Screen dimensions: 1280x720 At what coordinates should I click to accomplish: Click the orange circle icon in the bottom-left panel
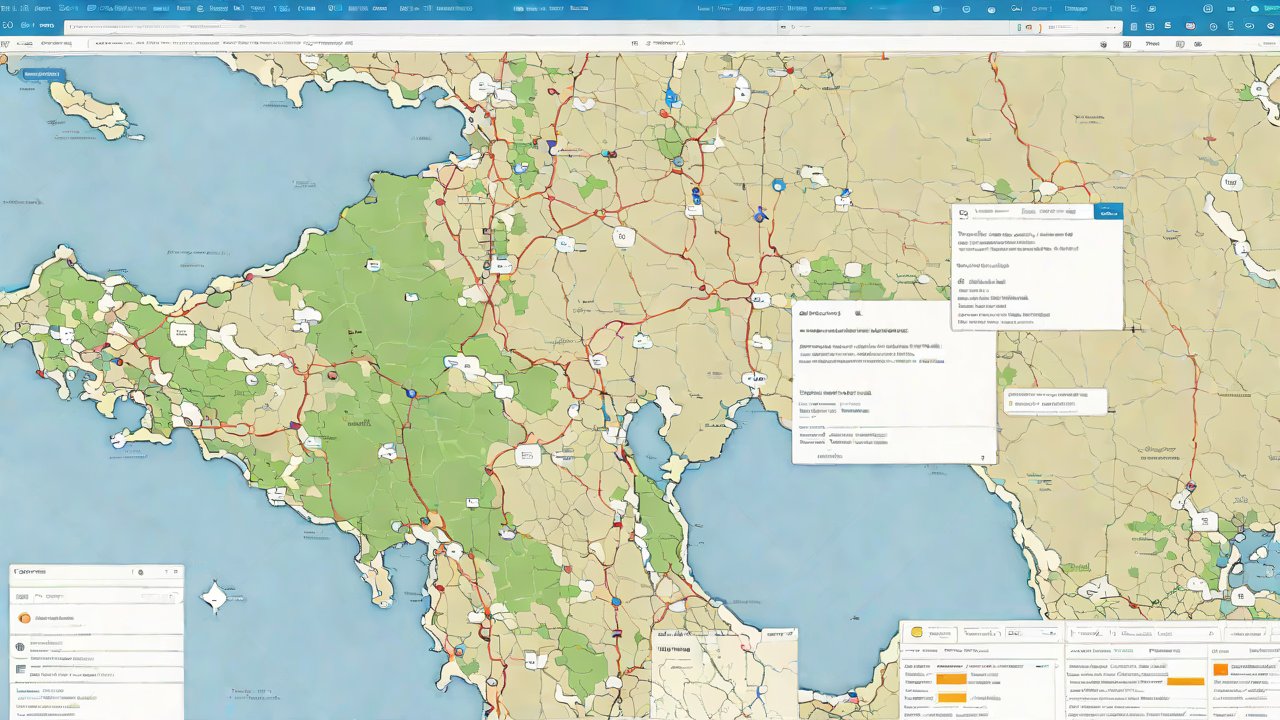tap(25, 618)
